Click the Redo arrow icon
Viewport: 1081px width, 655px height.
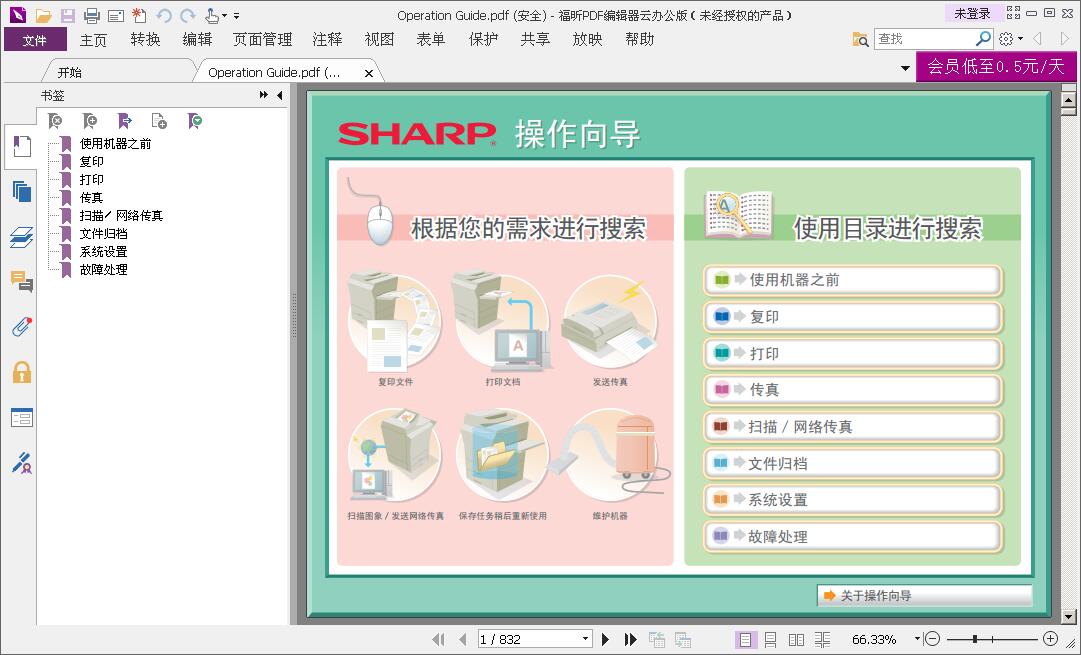(x=187, y=15)
